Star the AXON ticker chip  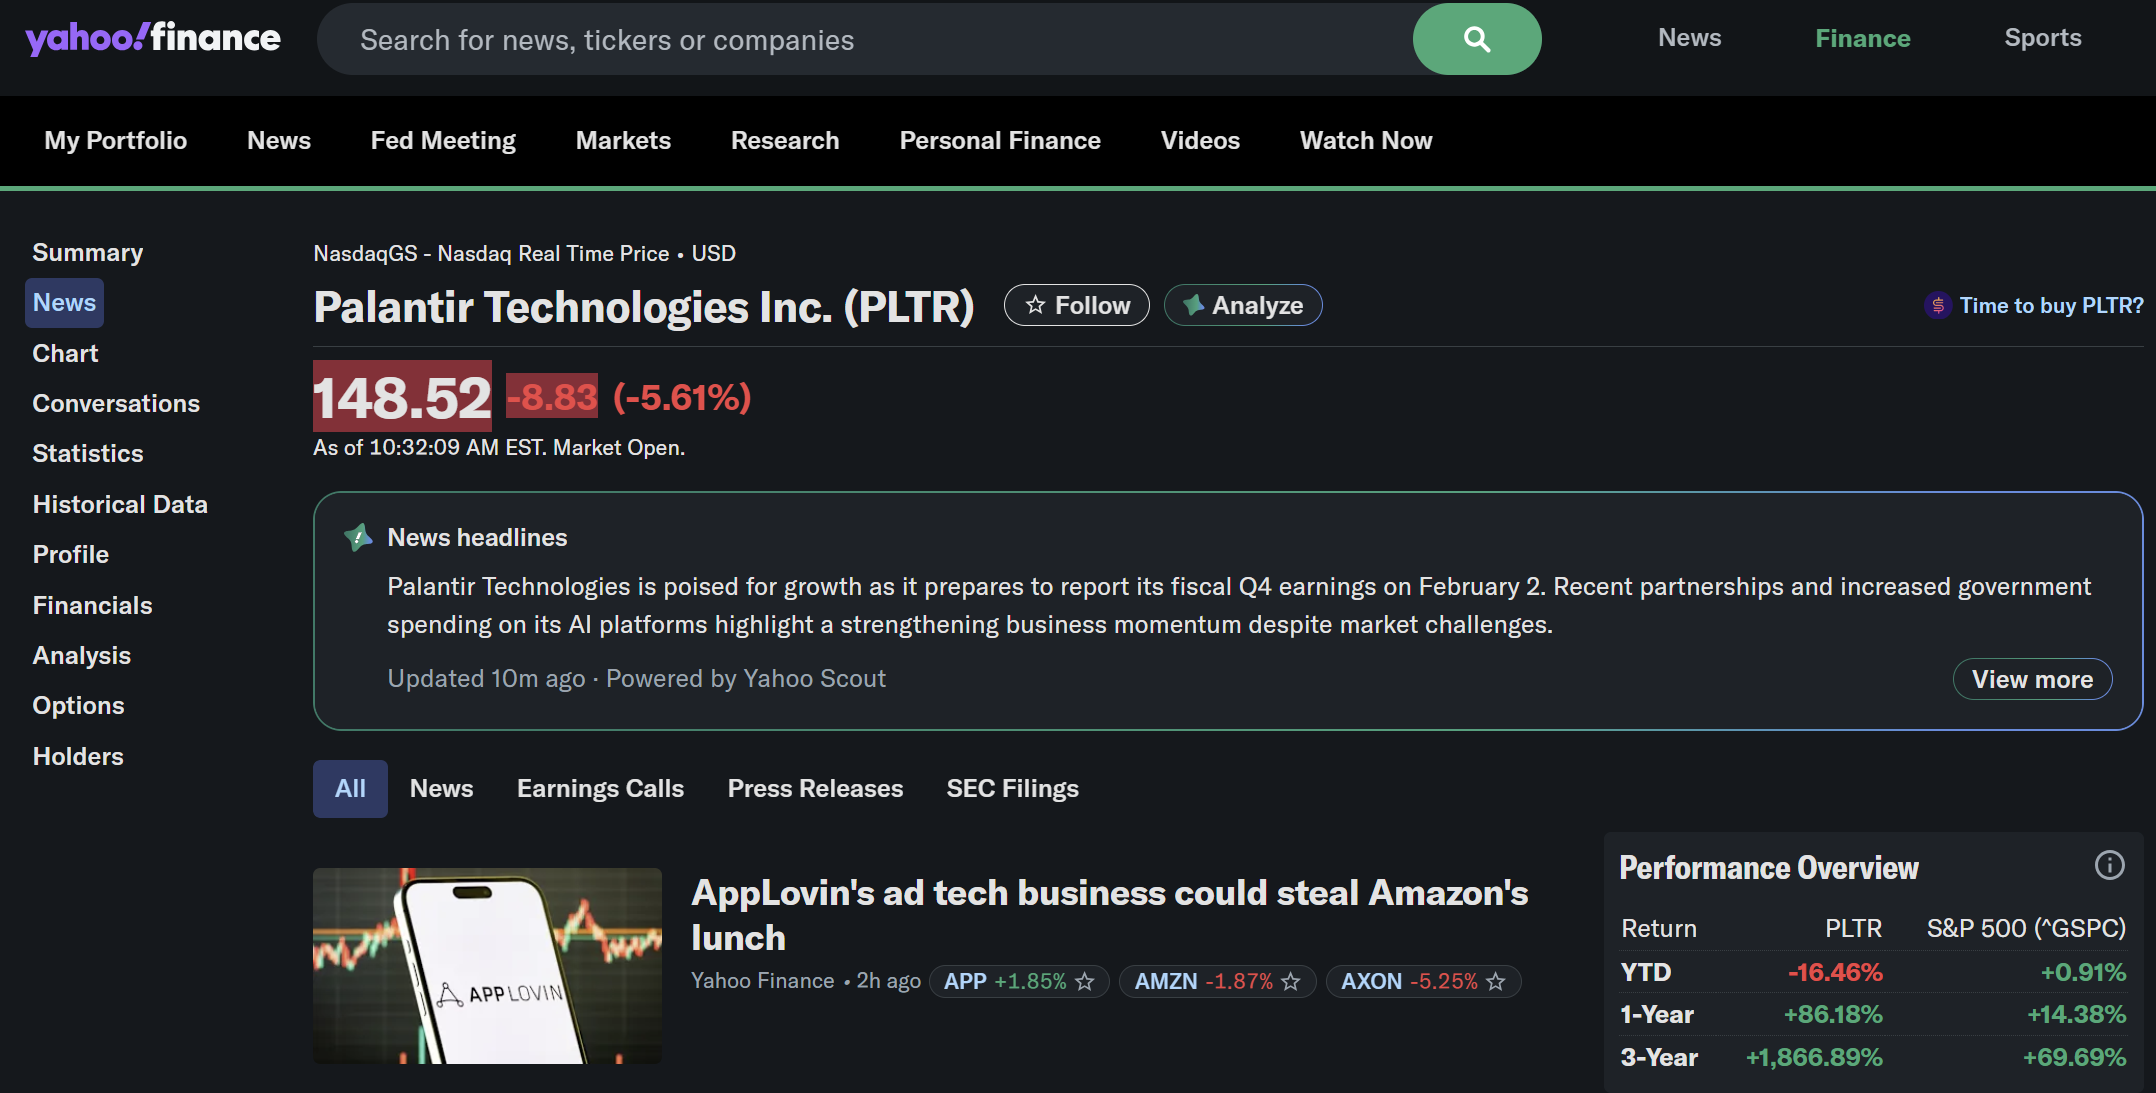1495,982
